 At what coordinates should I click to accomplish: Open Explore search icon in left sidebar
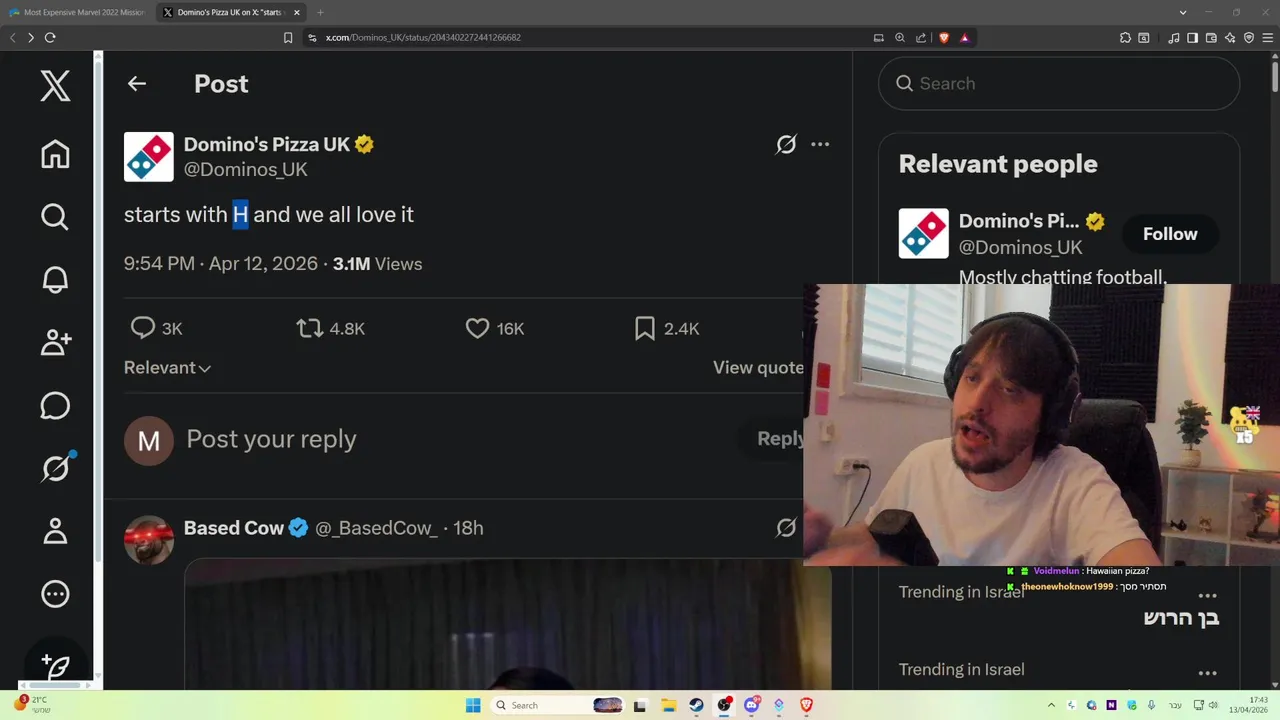pyautogui.click(x=55, y=217)
